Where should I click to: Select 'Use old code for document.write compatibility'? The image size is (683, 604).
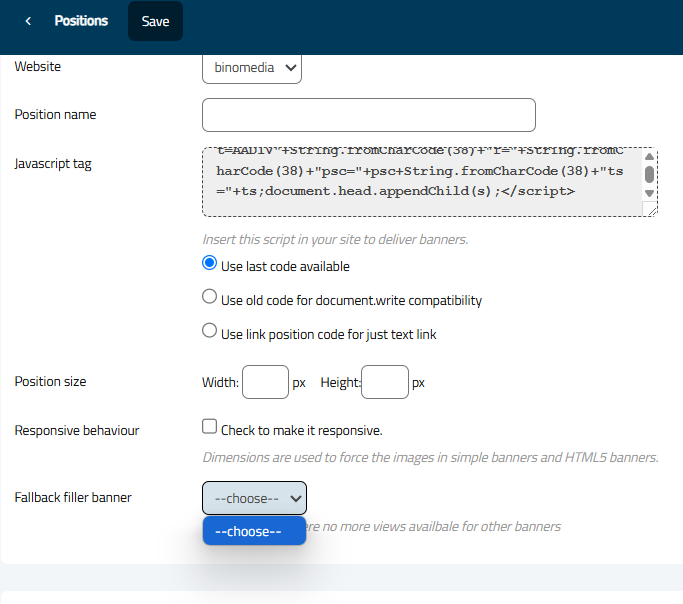210,297
